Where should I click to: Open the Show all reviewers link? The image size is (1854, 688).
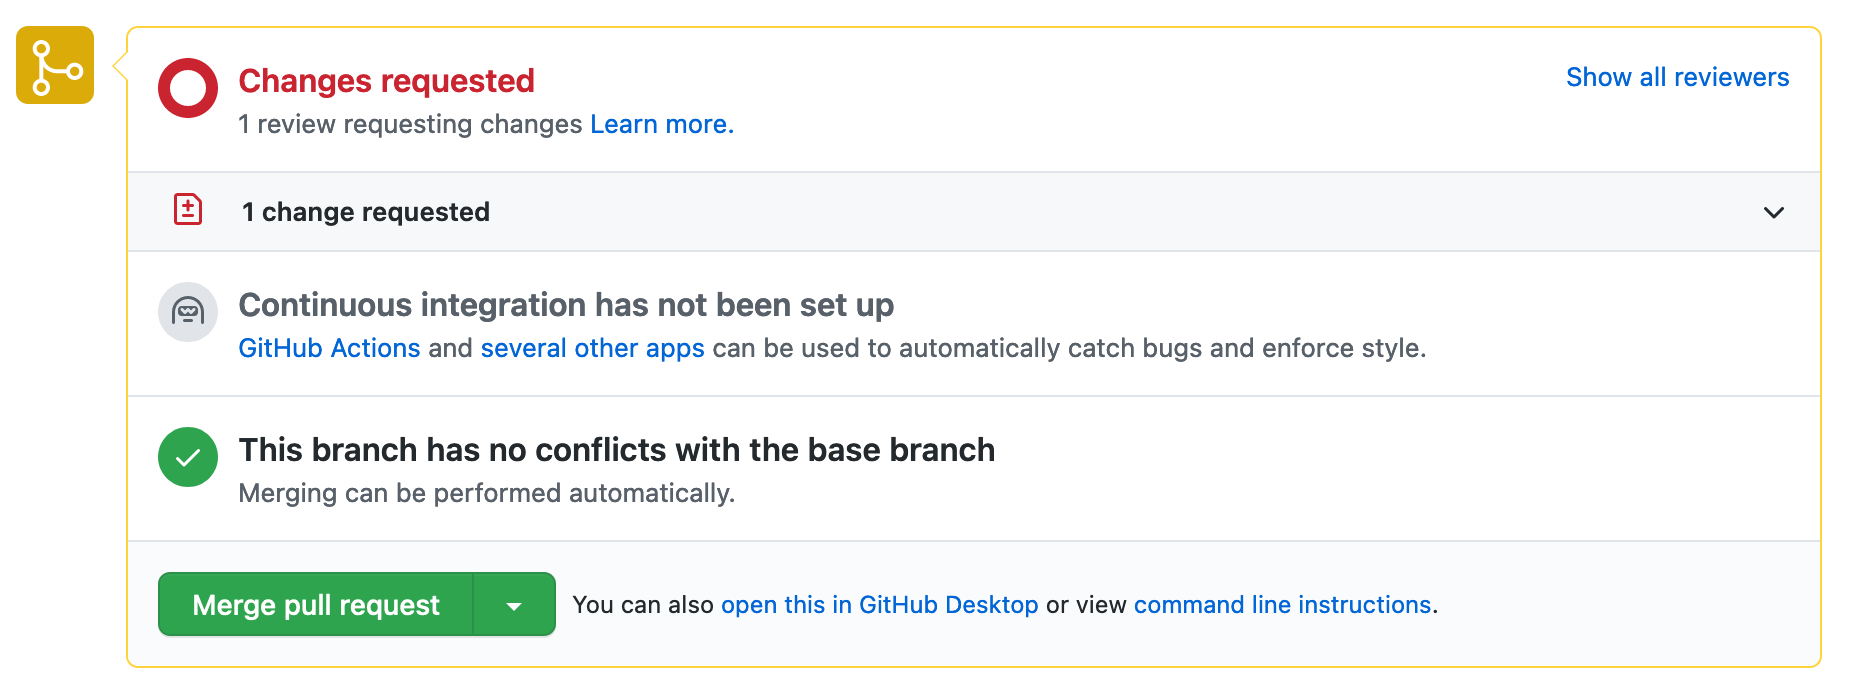point(1677,77)
